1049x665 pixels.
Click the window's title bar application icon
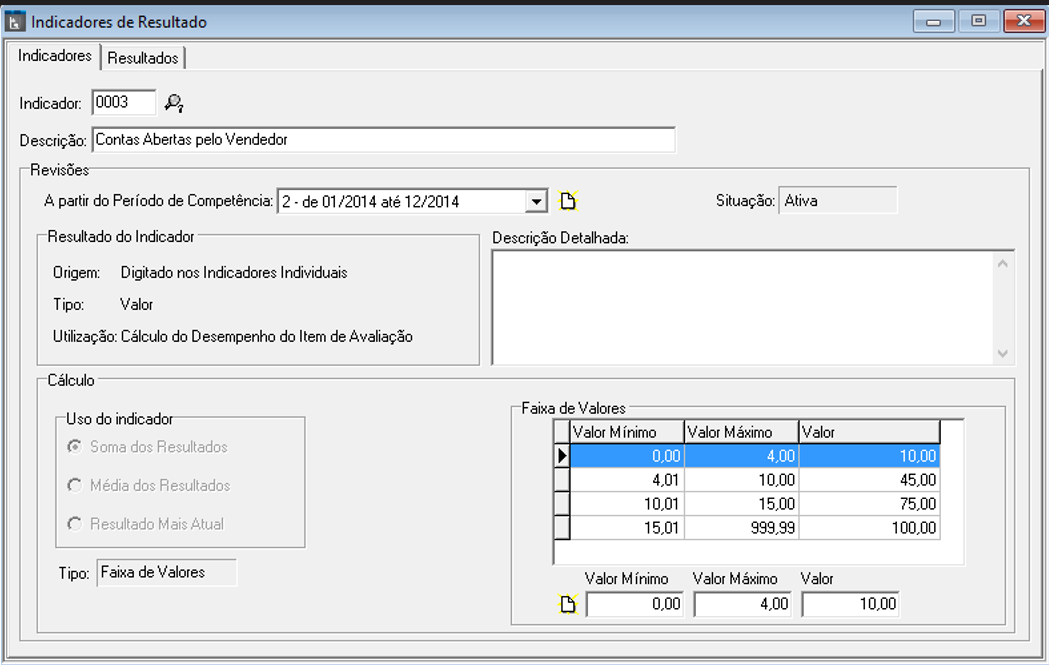(16, 22)
